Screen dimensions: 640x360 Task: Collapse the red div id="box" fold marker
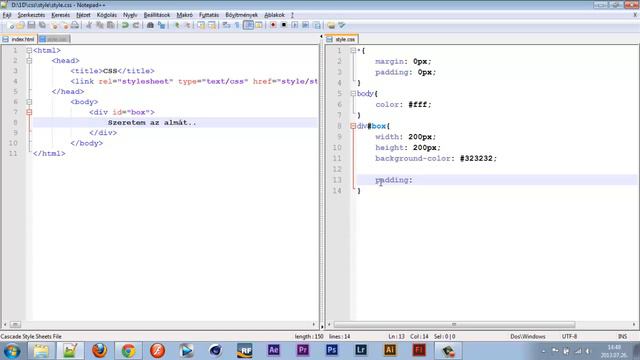[29, 112]
